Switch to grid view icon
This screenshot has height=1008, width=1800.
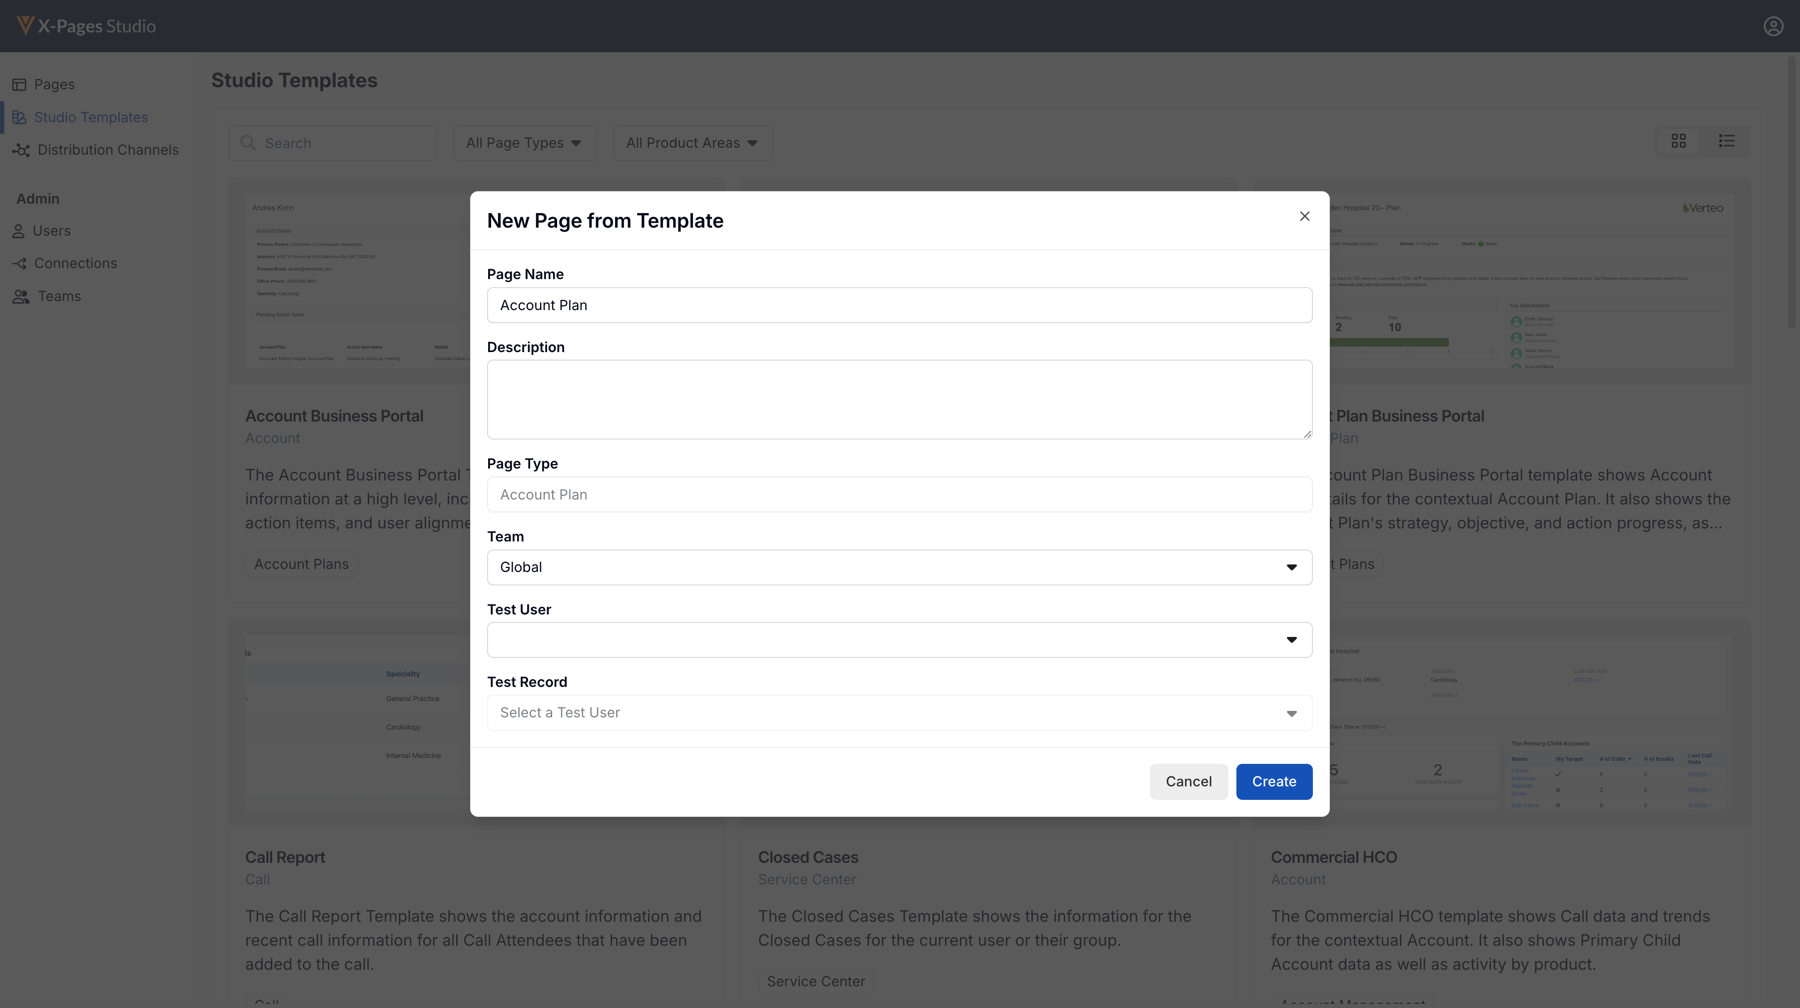tap(1678, 142)
